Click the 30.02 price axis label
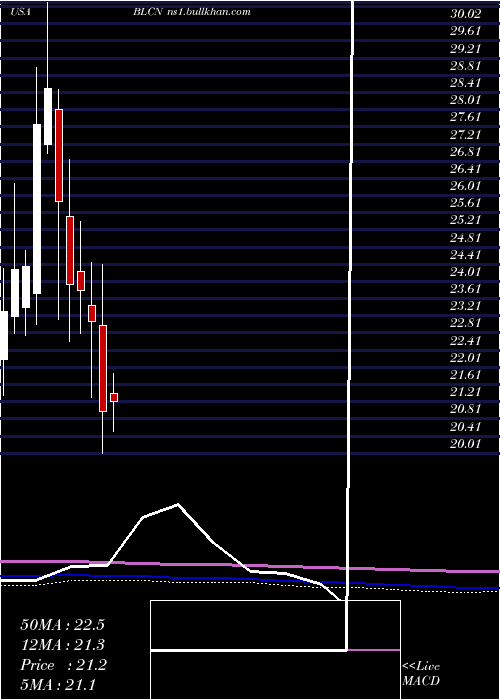The height and width of the screenshot is (700, 500). point(466,14)
